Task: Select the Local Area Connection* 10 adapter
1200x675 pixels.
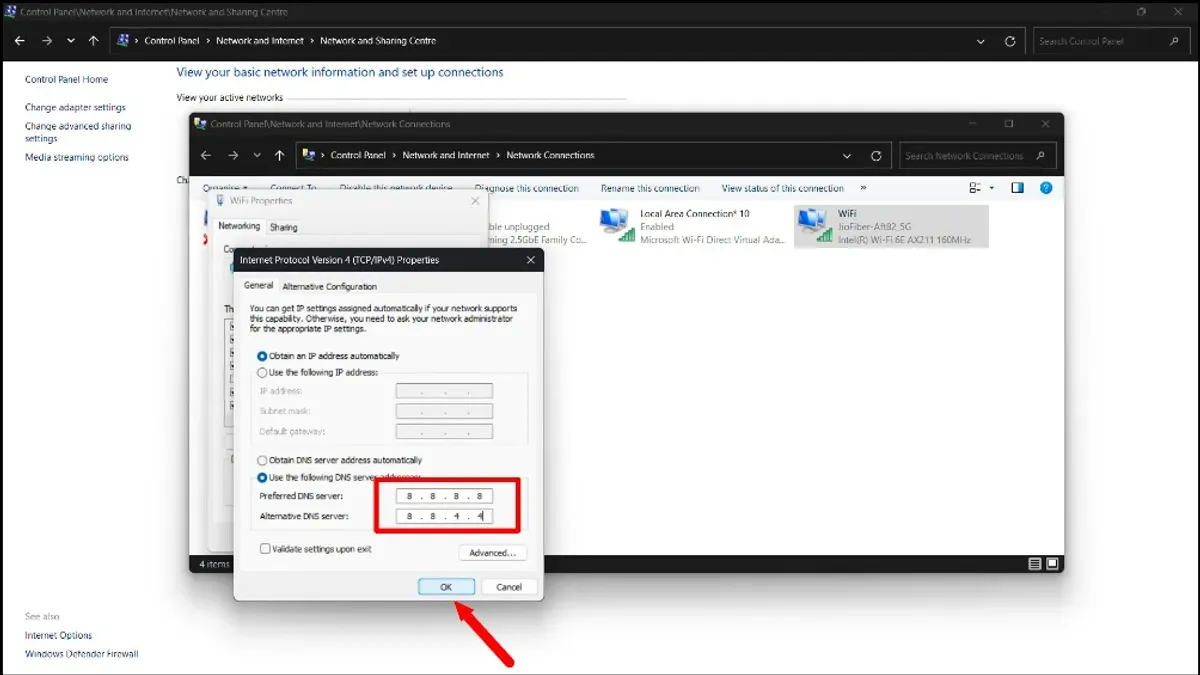Action: click(x=690, y=226)
